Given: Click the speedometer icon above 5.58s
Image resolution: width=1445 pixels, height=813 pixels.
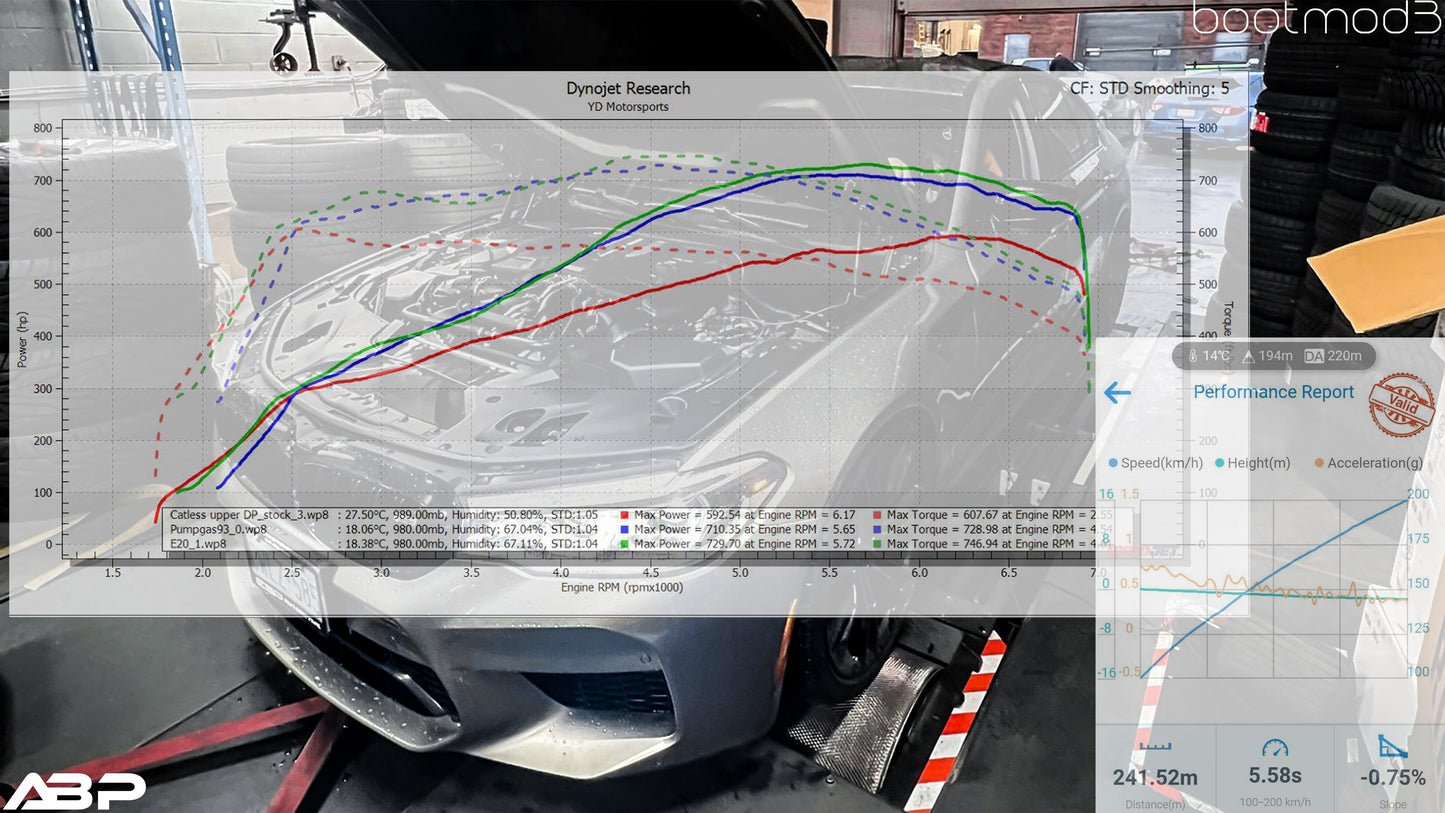Looking at the screenshot, I should coord(1274,748).
